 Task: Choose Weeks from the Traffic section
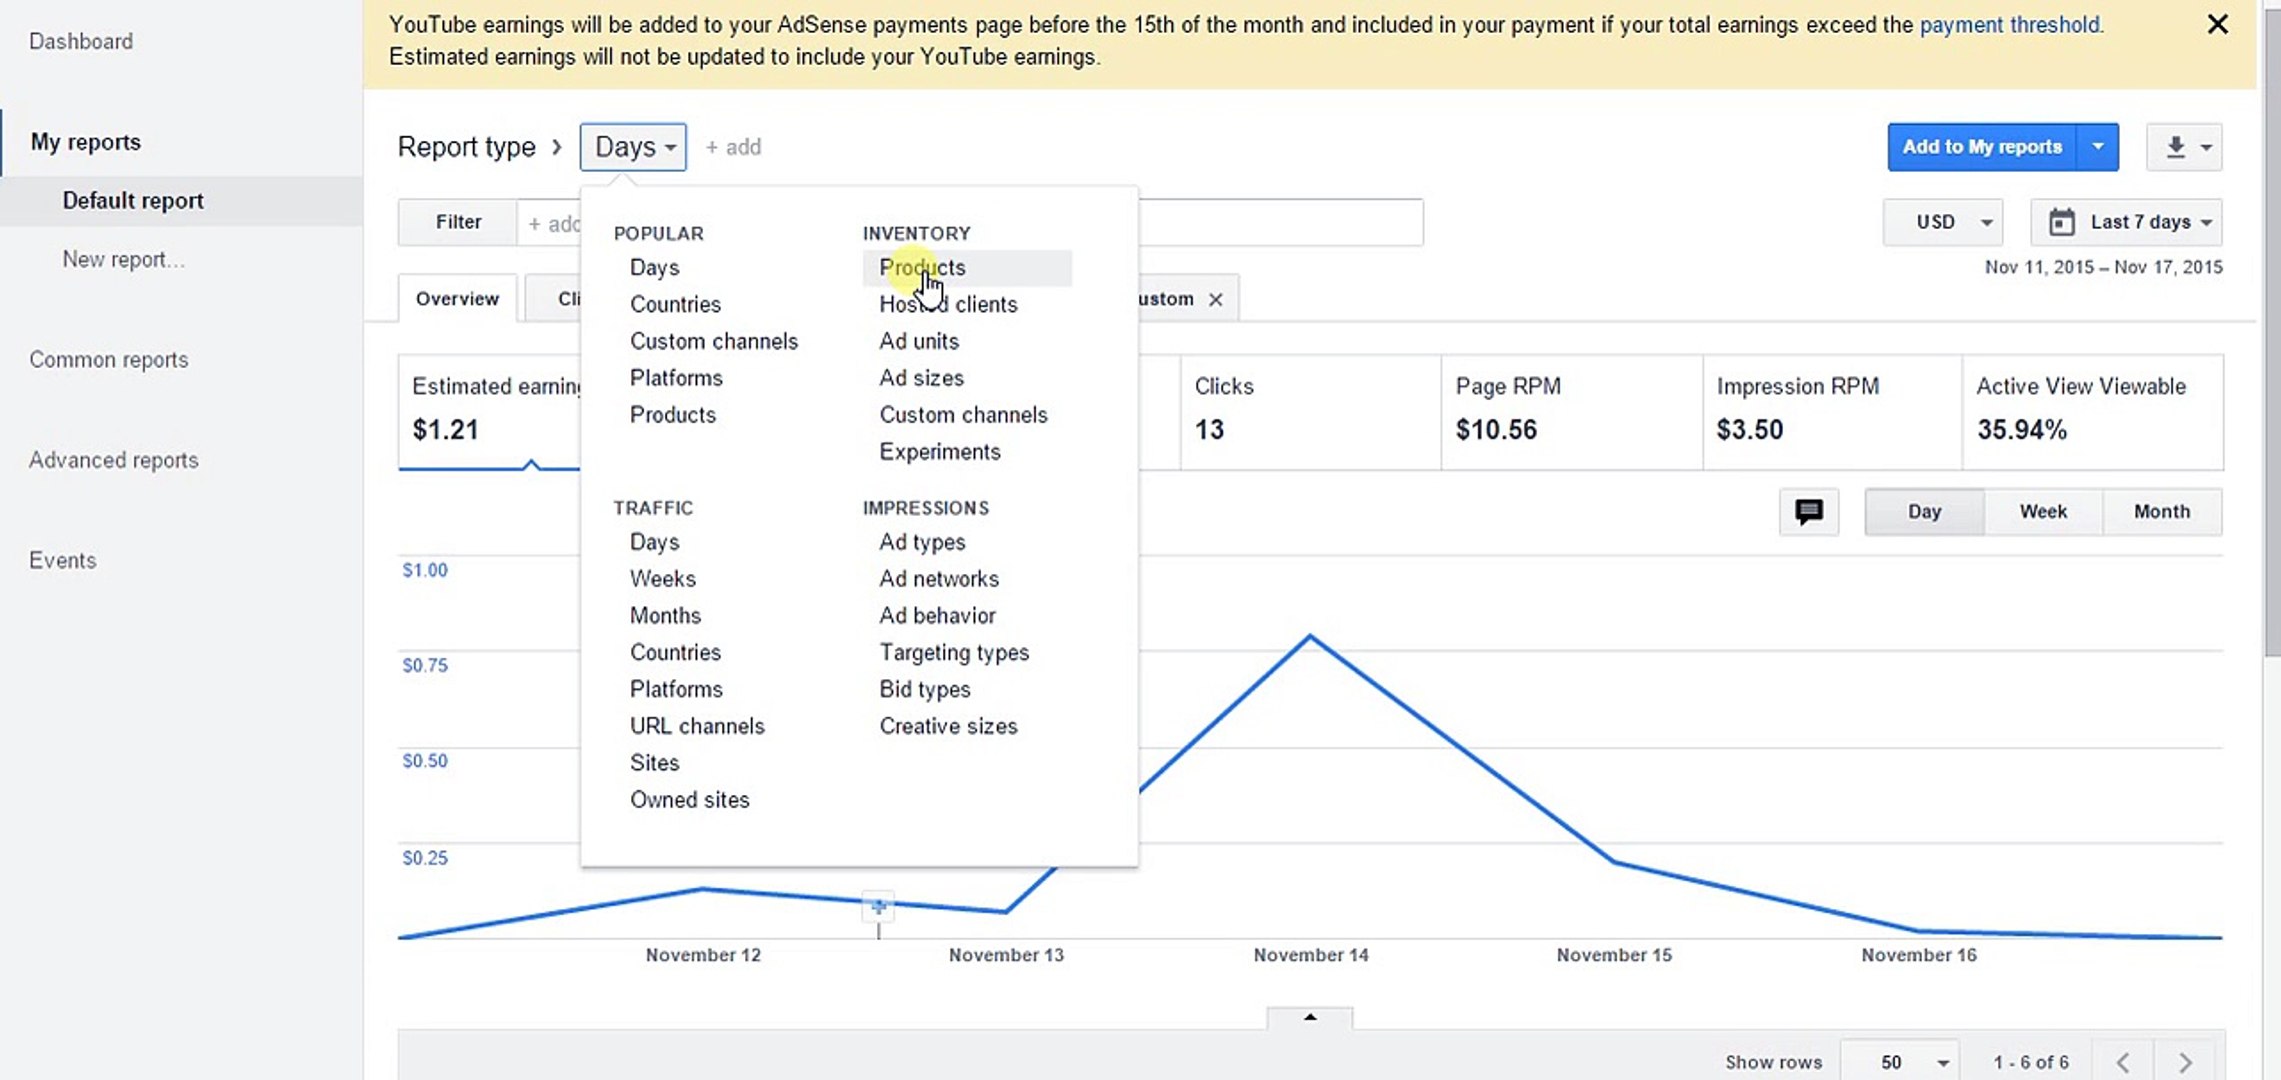click(663, 579)
